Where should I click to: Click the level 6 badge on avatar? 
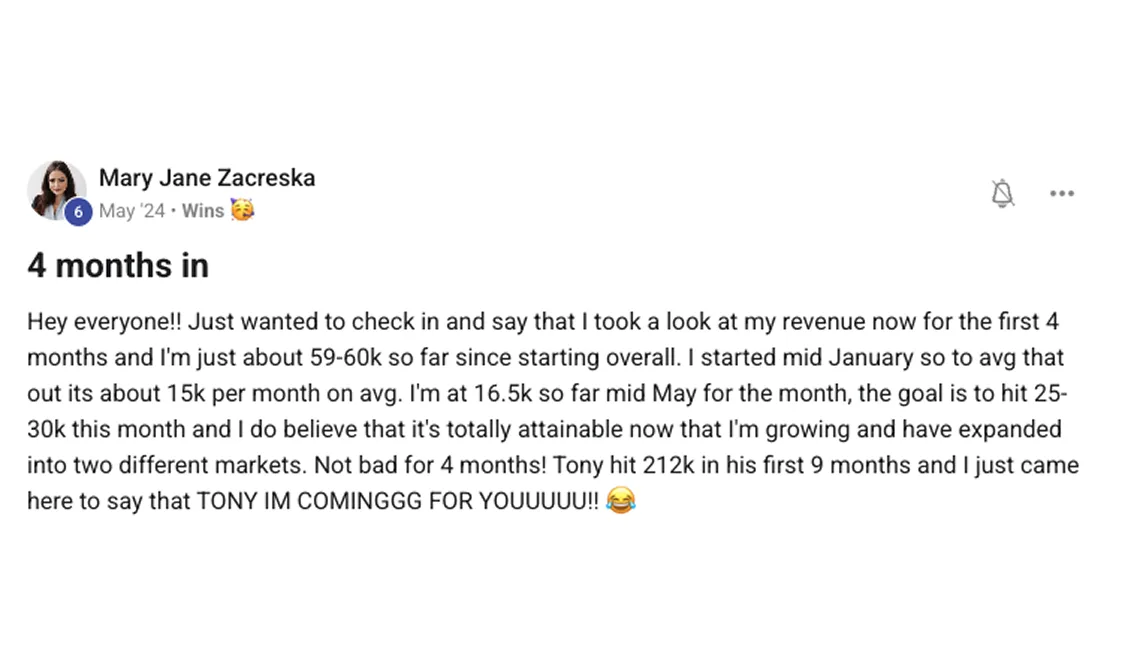pos(78,212)
